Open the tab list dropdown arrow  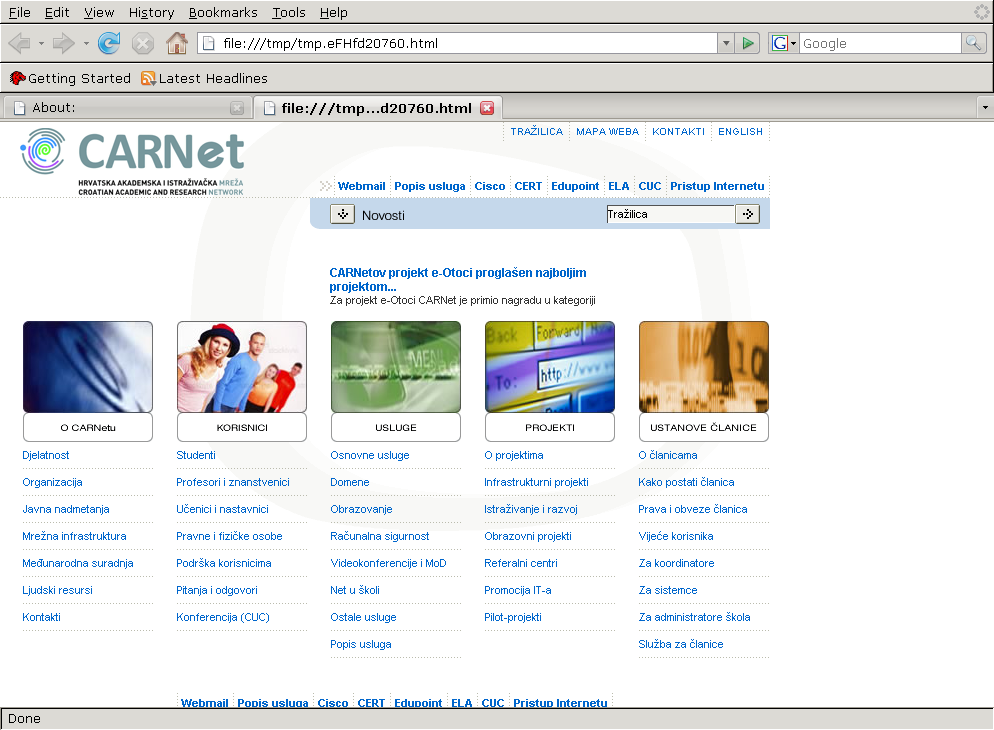984,108
